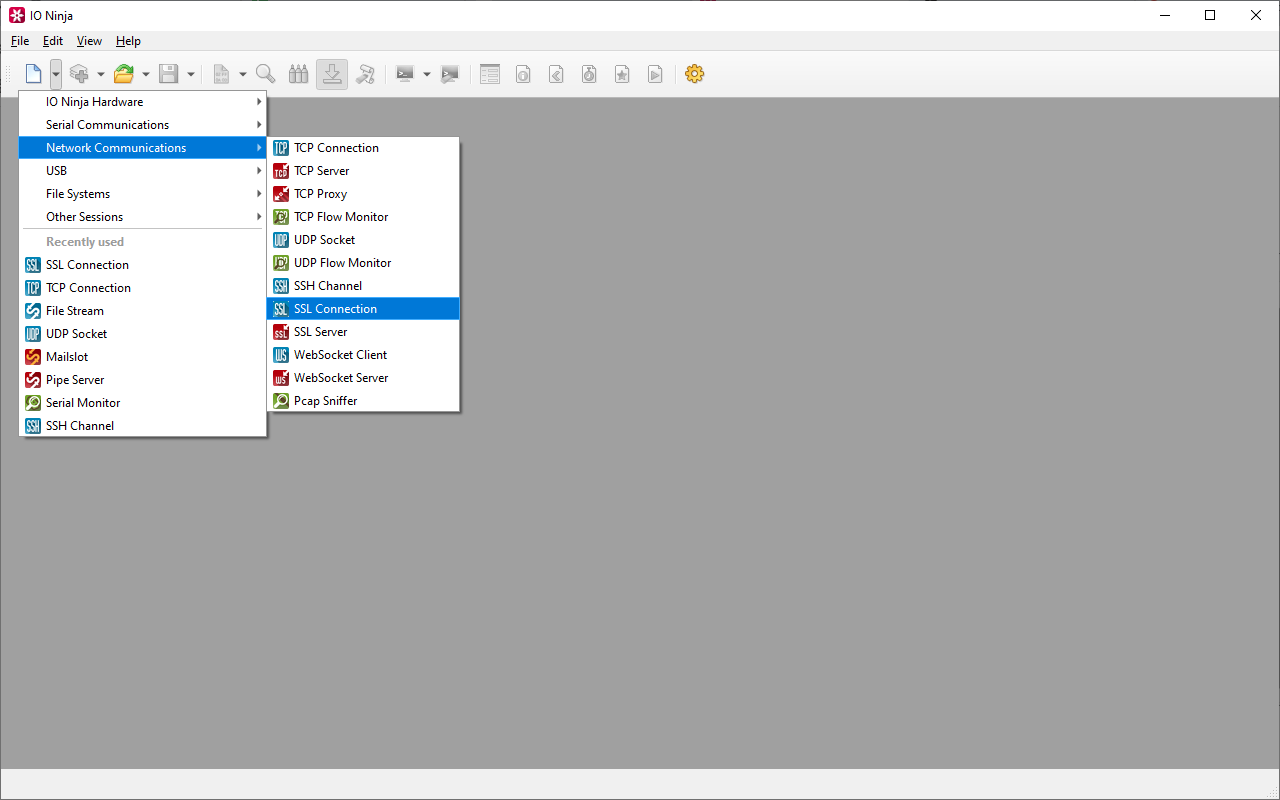Screen dimensions: 1280x800
Task: Click the greyed tools icon right of the download arrow
Action: 365,74
